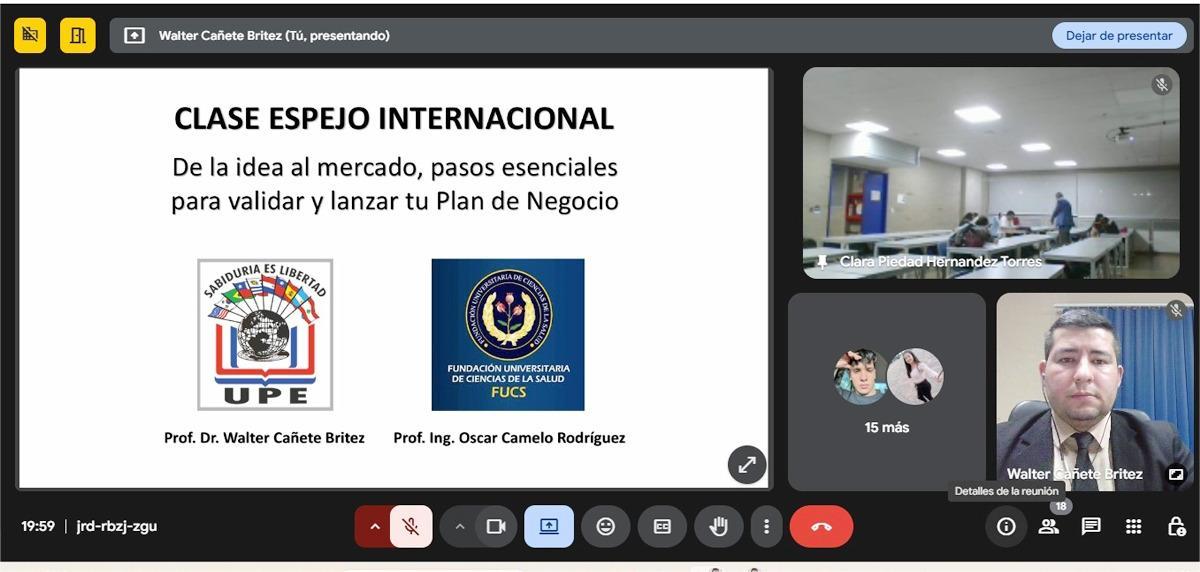Toggle the camera off
This screenshot has width=1200, height=572.
[x=496, y=527]
